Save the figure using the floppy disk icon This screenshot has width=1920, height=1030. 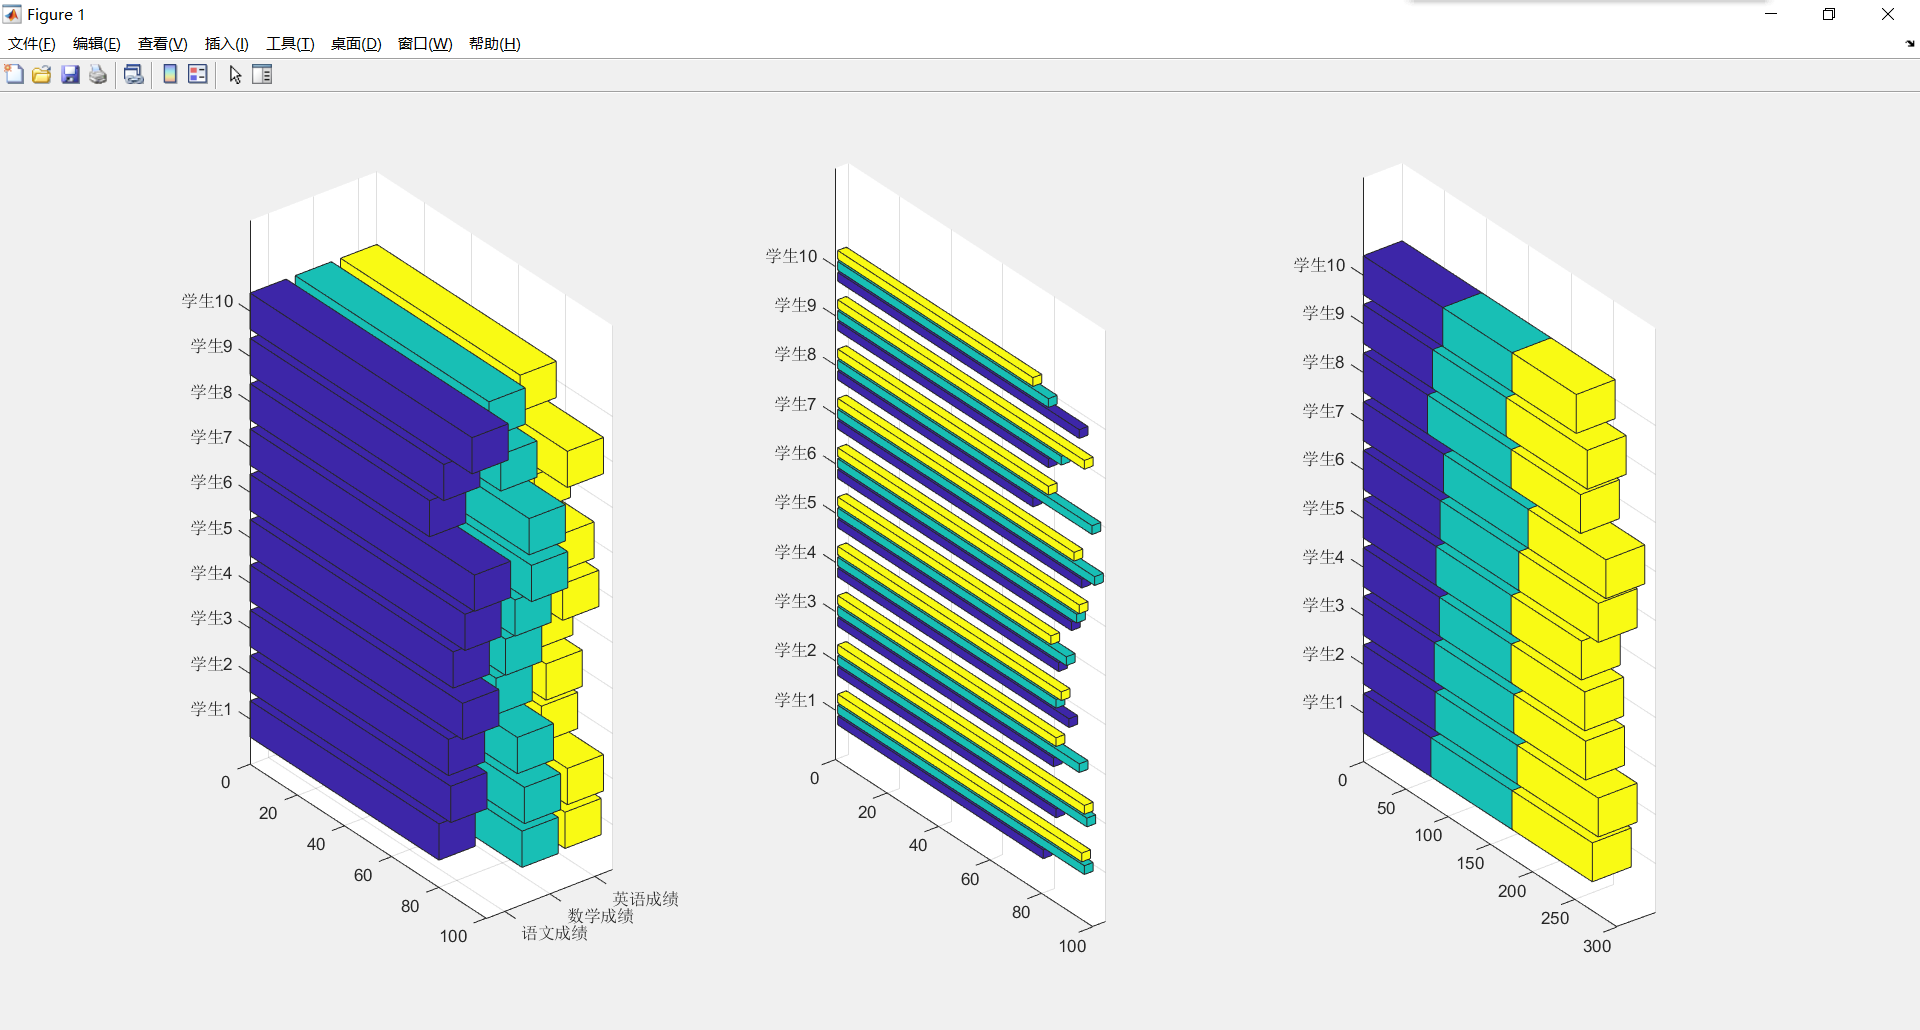pos(70,74)
